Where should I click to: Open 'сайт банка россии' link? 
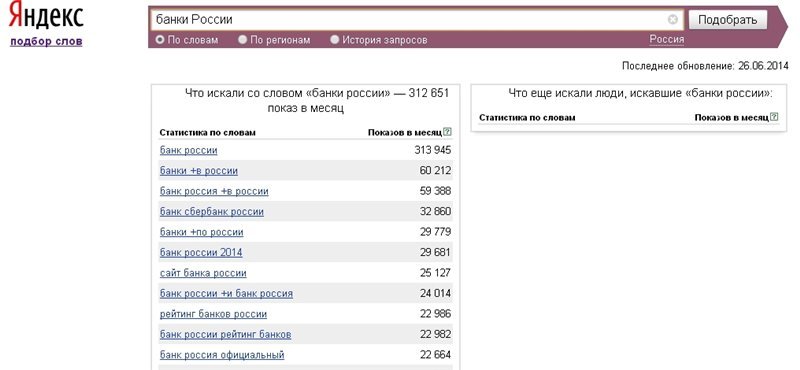pyautogui.click(x=203, y=273)
